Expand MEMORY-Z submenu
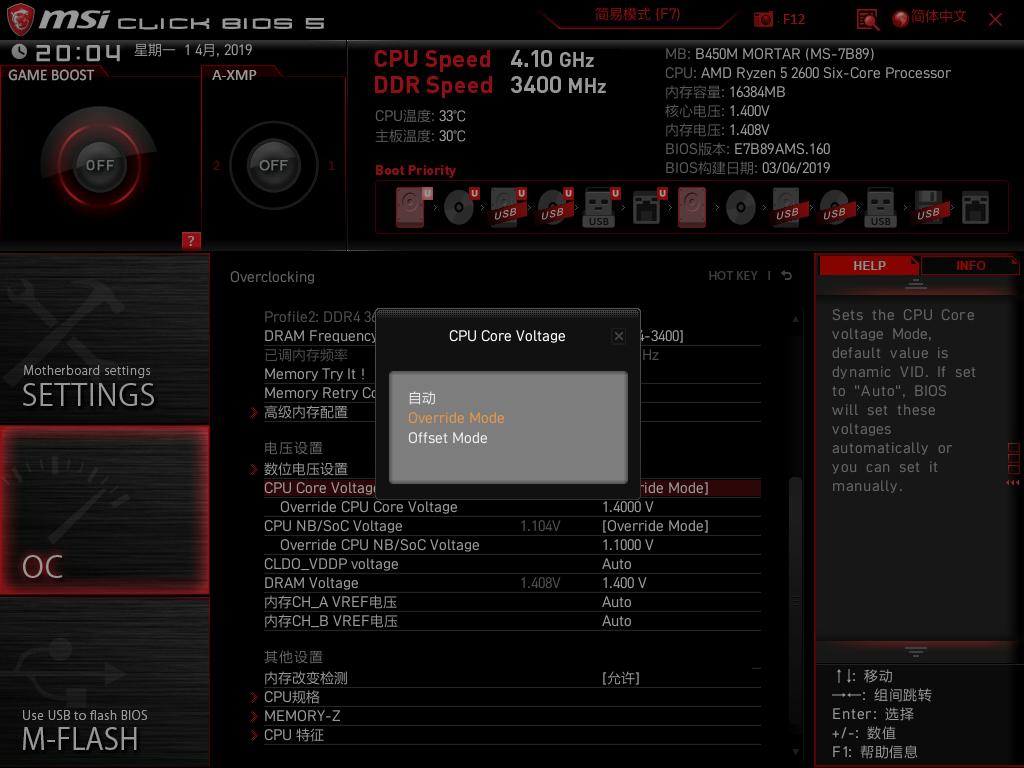The height and width of the screenshot is (768, 1024). click(x=302, y=716)
